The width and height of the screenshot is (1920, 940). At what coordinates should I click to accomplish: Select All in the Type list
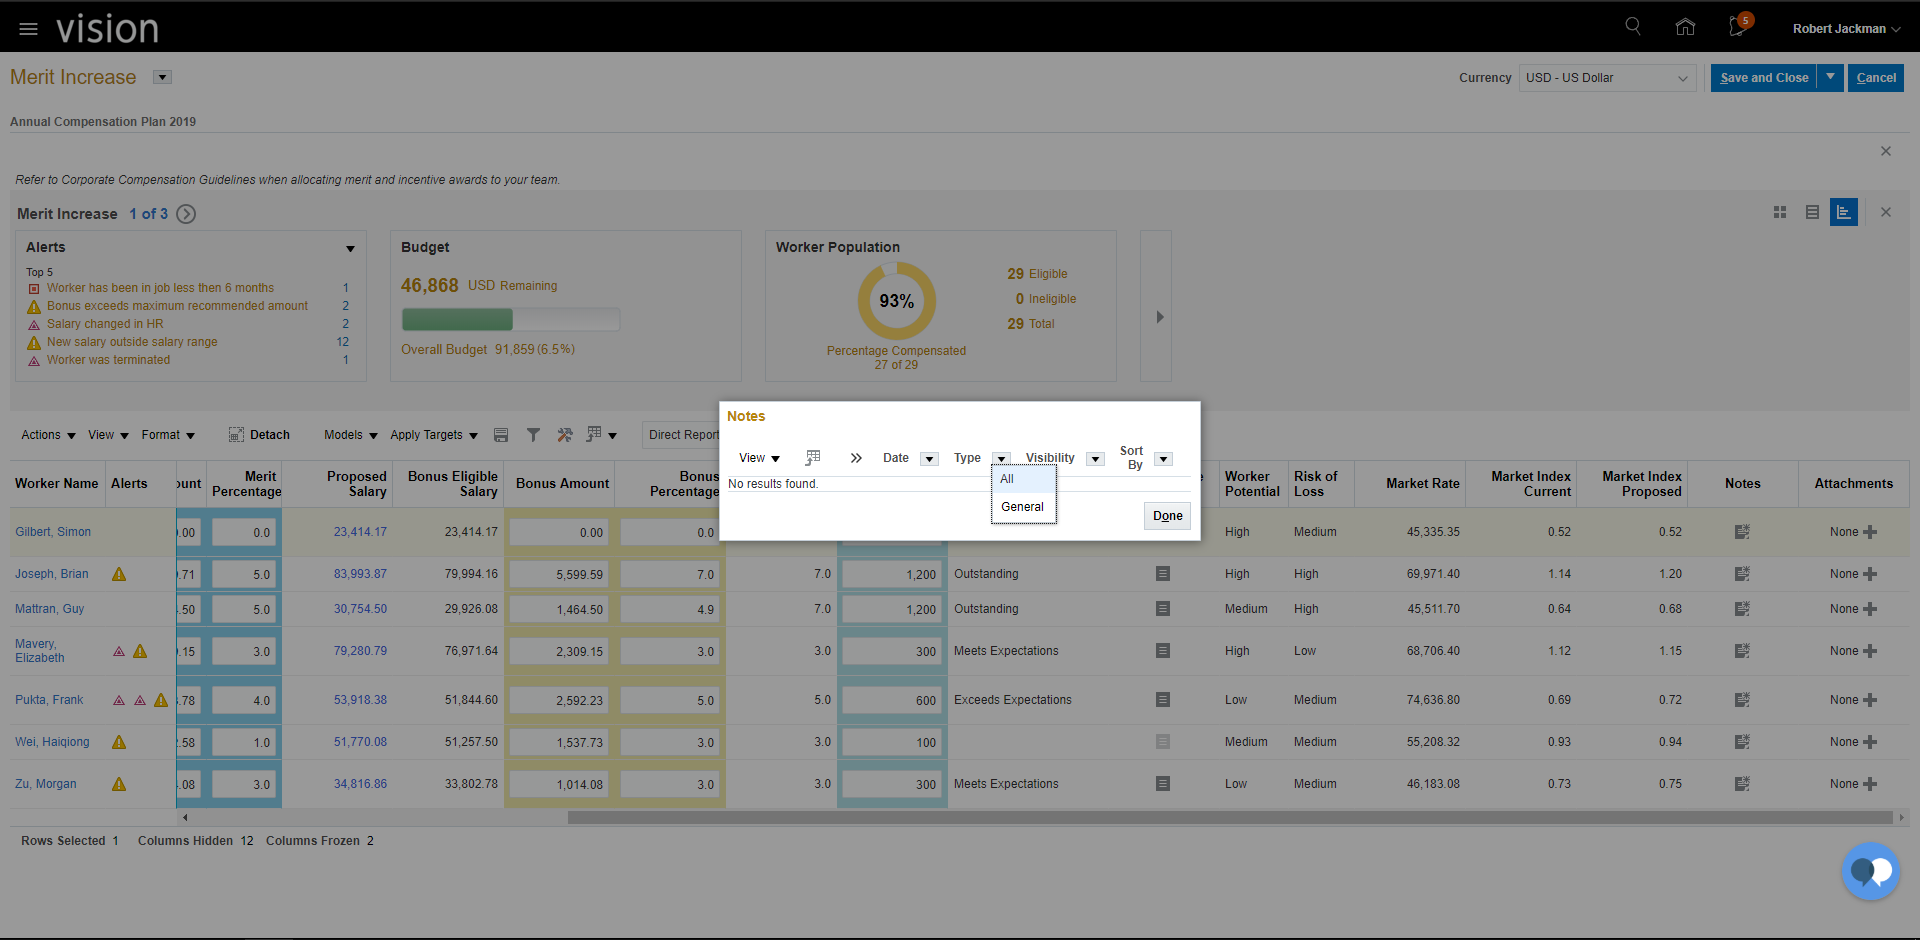point(1023,479)
